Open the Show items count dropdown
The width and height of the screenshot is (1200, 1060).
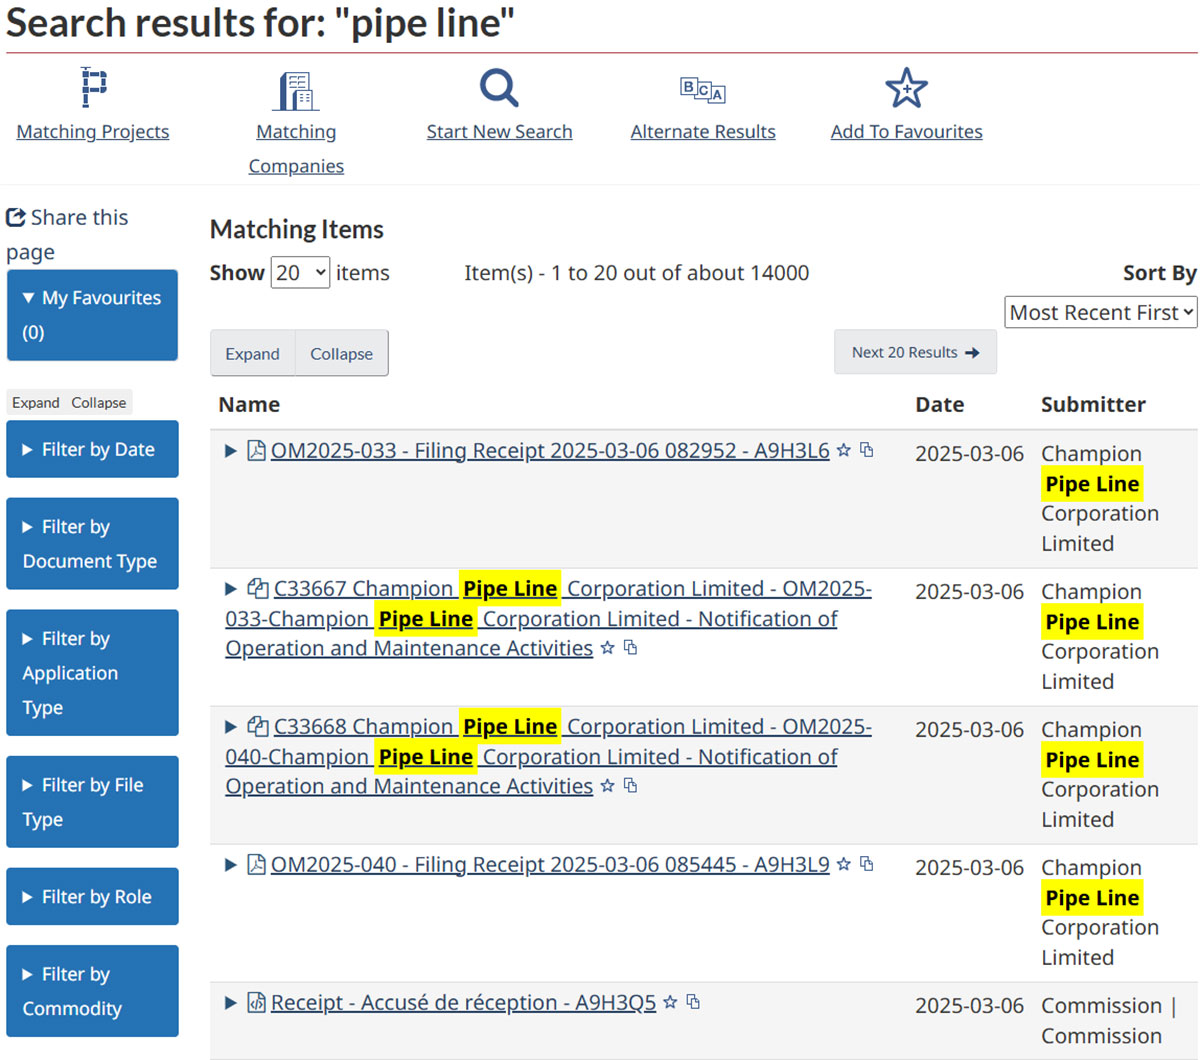(x=300, y=272)
